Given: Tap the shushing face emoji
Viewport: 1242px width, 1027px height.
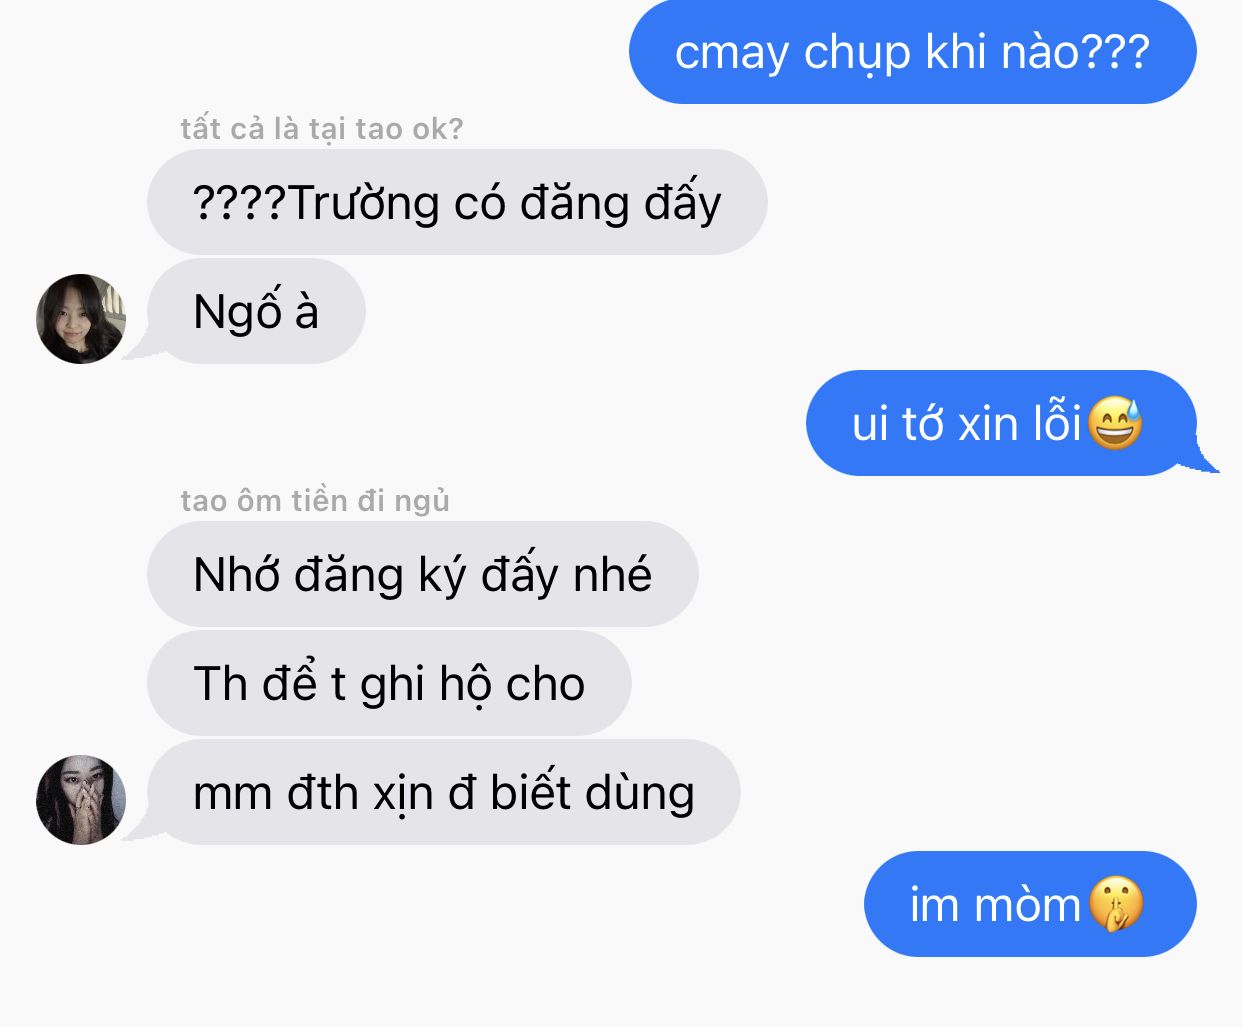Looking at the screenshot, I should (x=1115, y=904).
